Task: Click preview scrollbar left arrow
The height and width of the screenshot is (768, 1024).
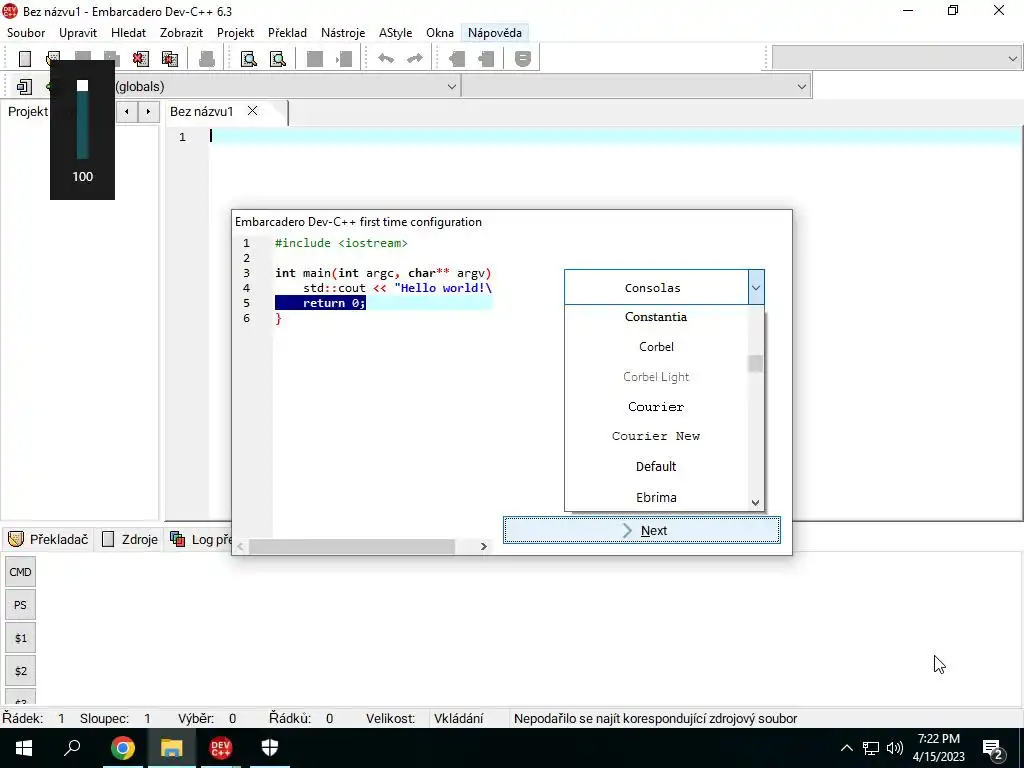Action: pos(240,546)
